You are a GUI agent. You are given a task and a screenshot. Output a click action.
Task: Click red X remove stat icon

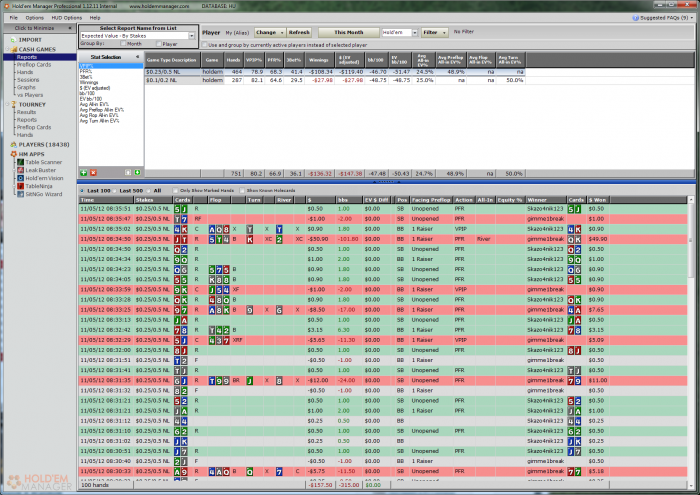pyautogui.click(x=93, y=173)
